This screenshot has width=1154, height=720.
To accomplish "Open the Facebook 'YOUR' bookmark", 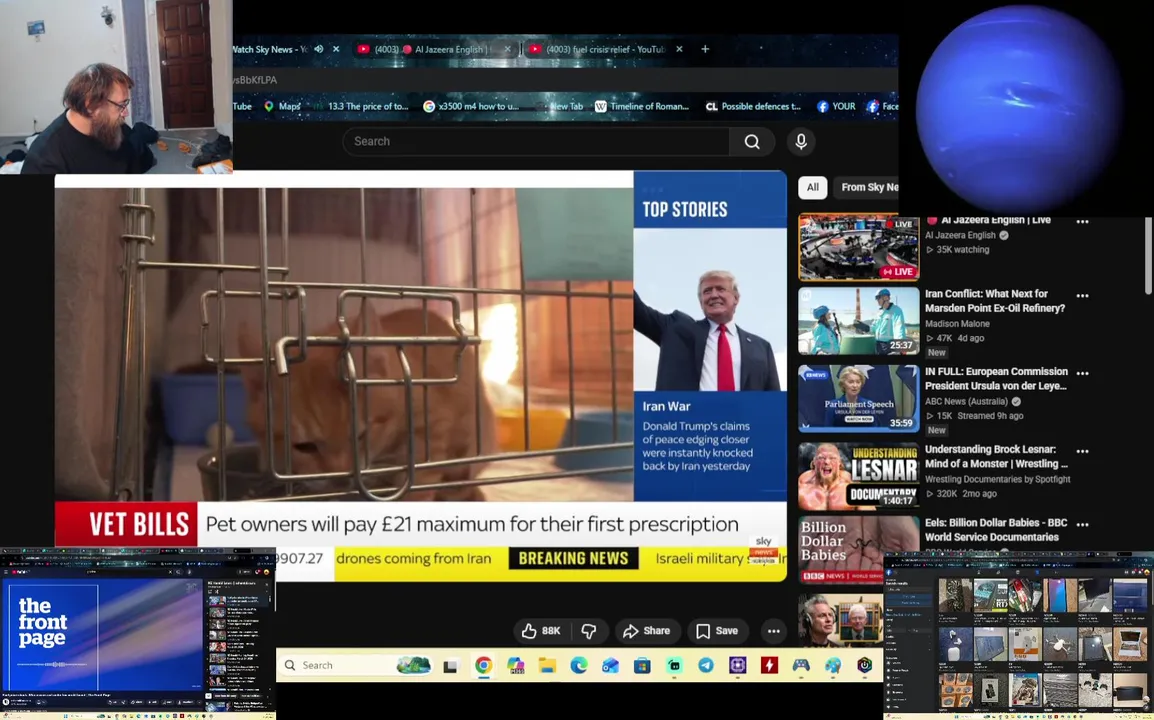I will (x=836, y=106).
